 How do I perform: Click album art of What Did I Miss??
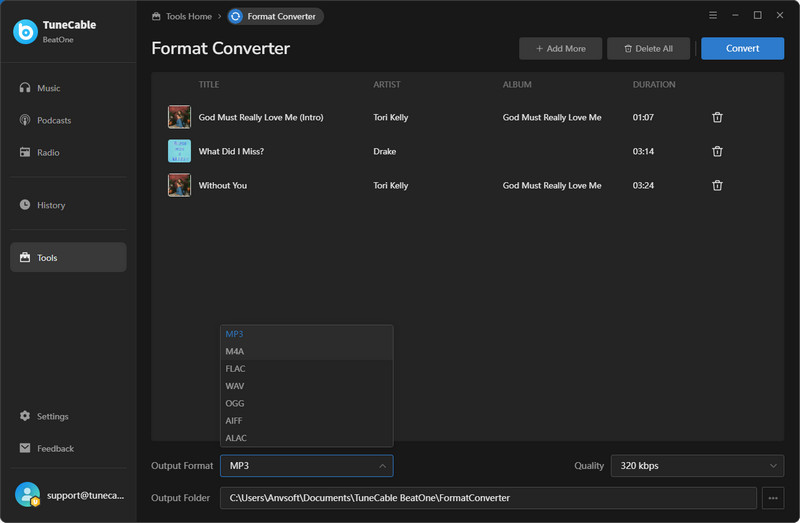click(x=179, y=151)
